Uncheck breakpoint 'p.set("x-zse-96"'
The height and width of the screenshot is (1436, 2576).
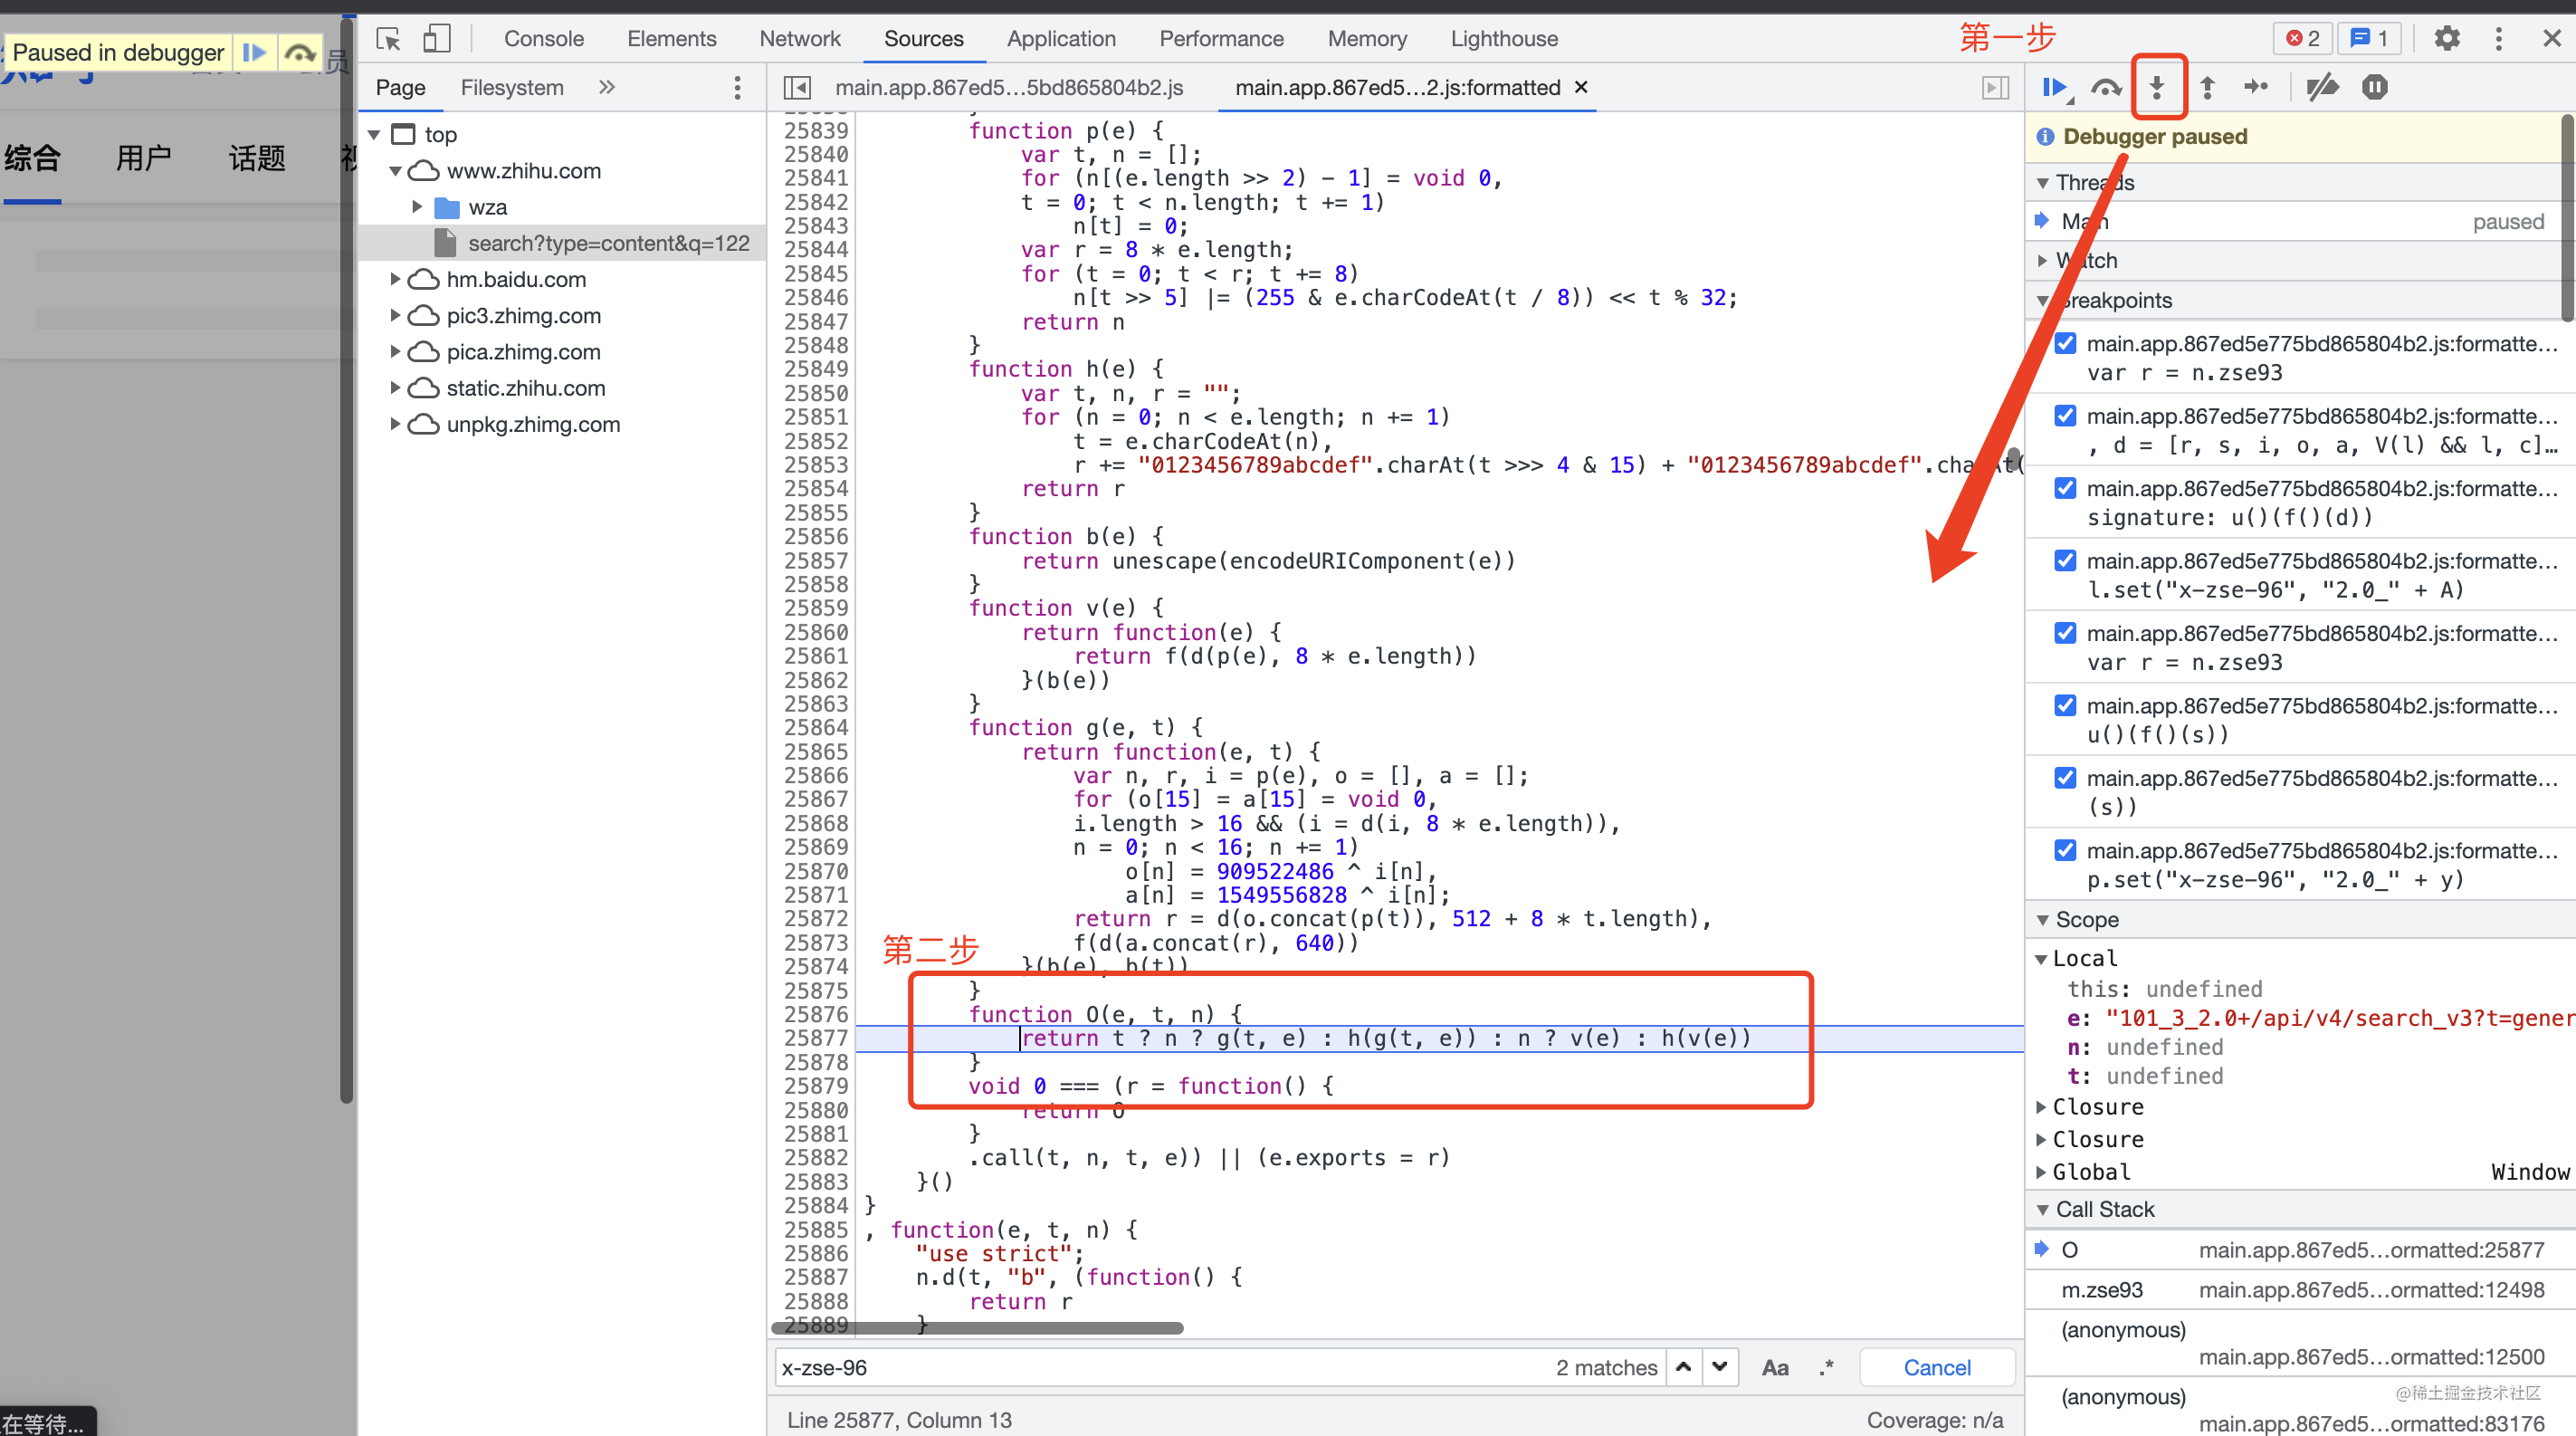tap(2065, 850)
